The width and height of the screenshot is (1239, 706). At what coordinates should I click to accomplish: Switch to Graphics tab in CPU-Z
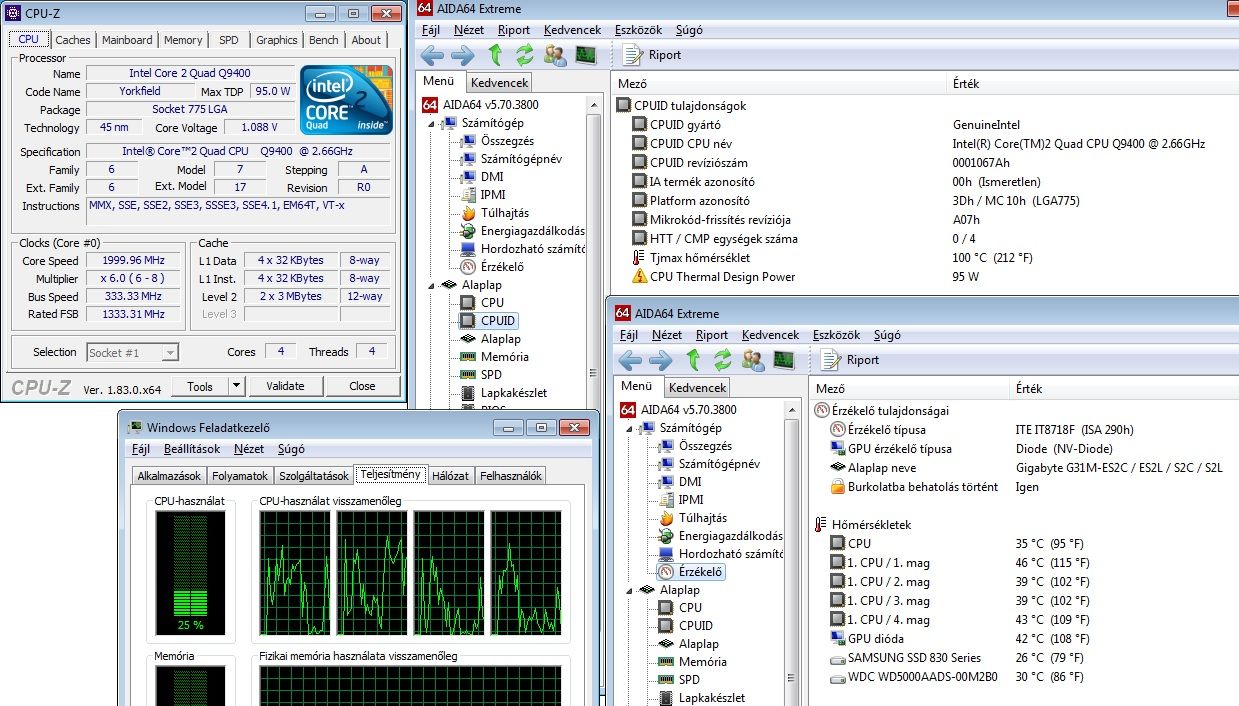(277, 40)
